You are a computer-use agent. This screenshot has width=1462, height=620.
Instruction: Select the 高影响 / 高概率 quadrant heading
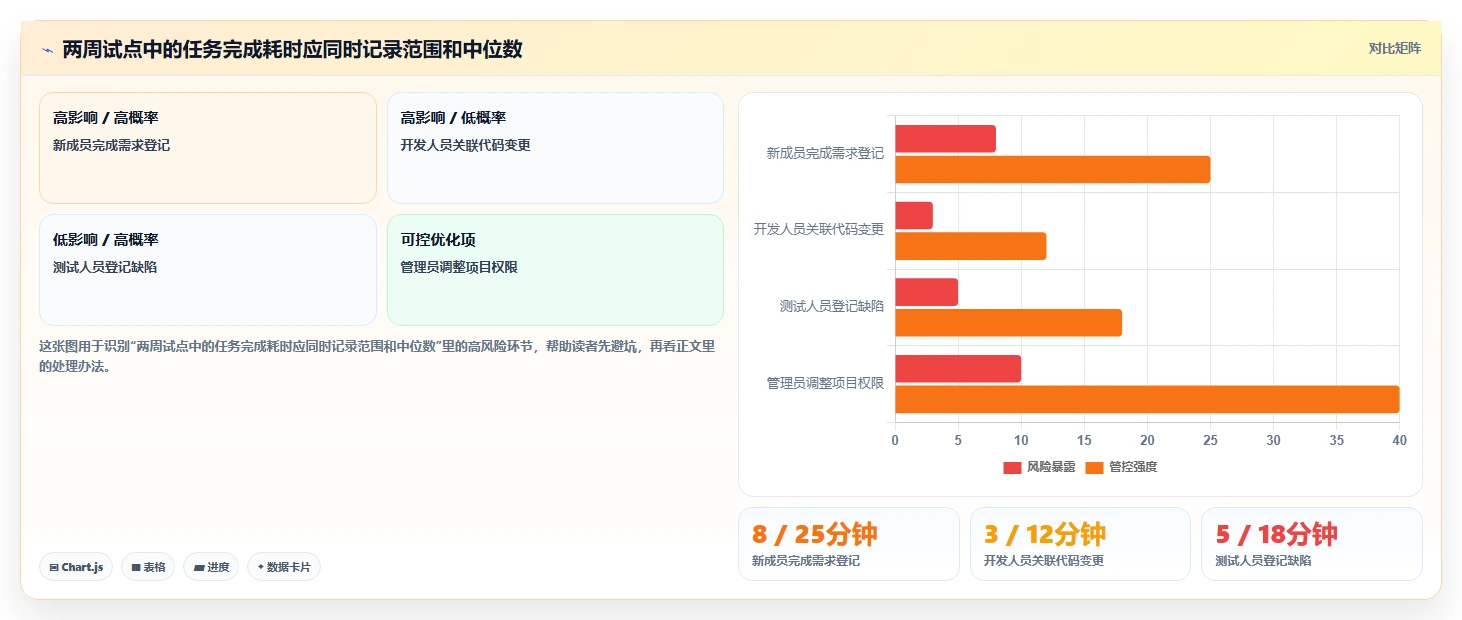pos(106,118)
